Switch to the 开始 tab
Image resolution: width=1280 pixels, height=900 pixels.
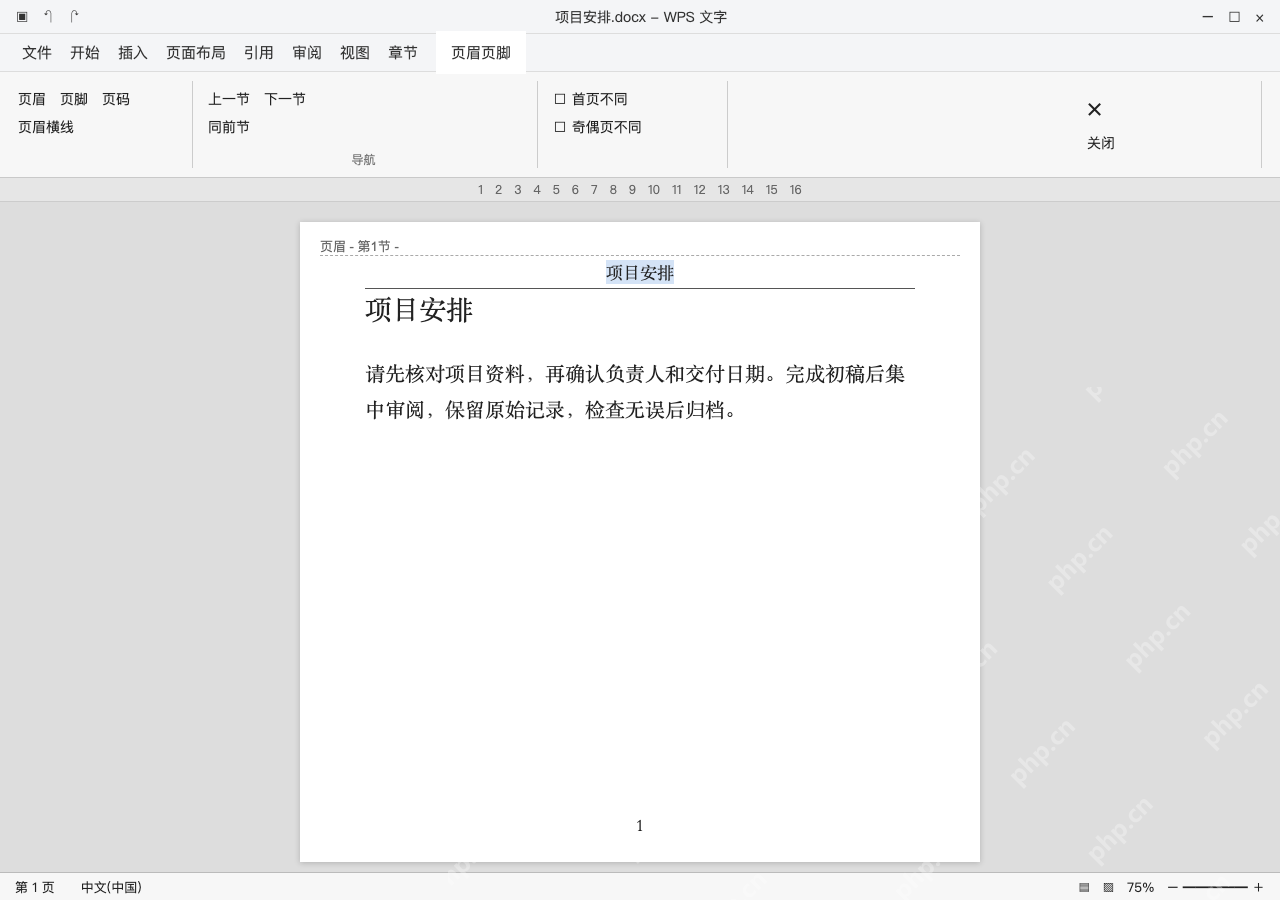85,53
